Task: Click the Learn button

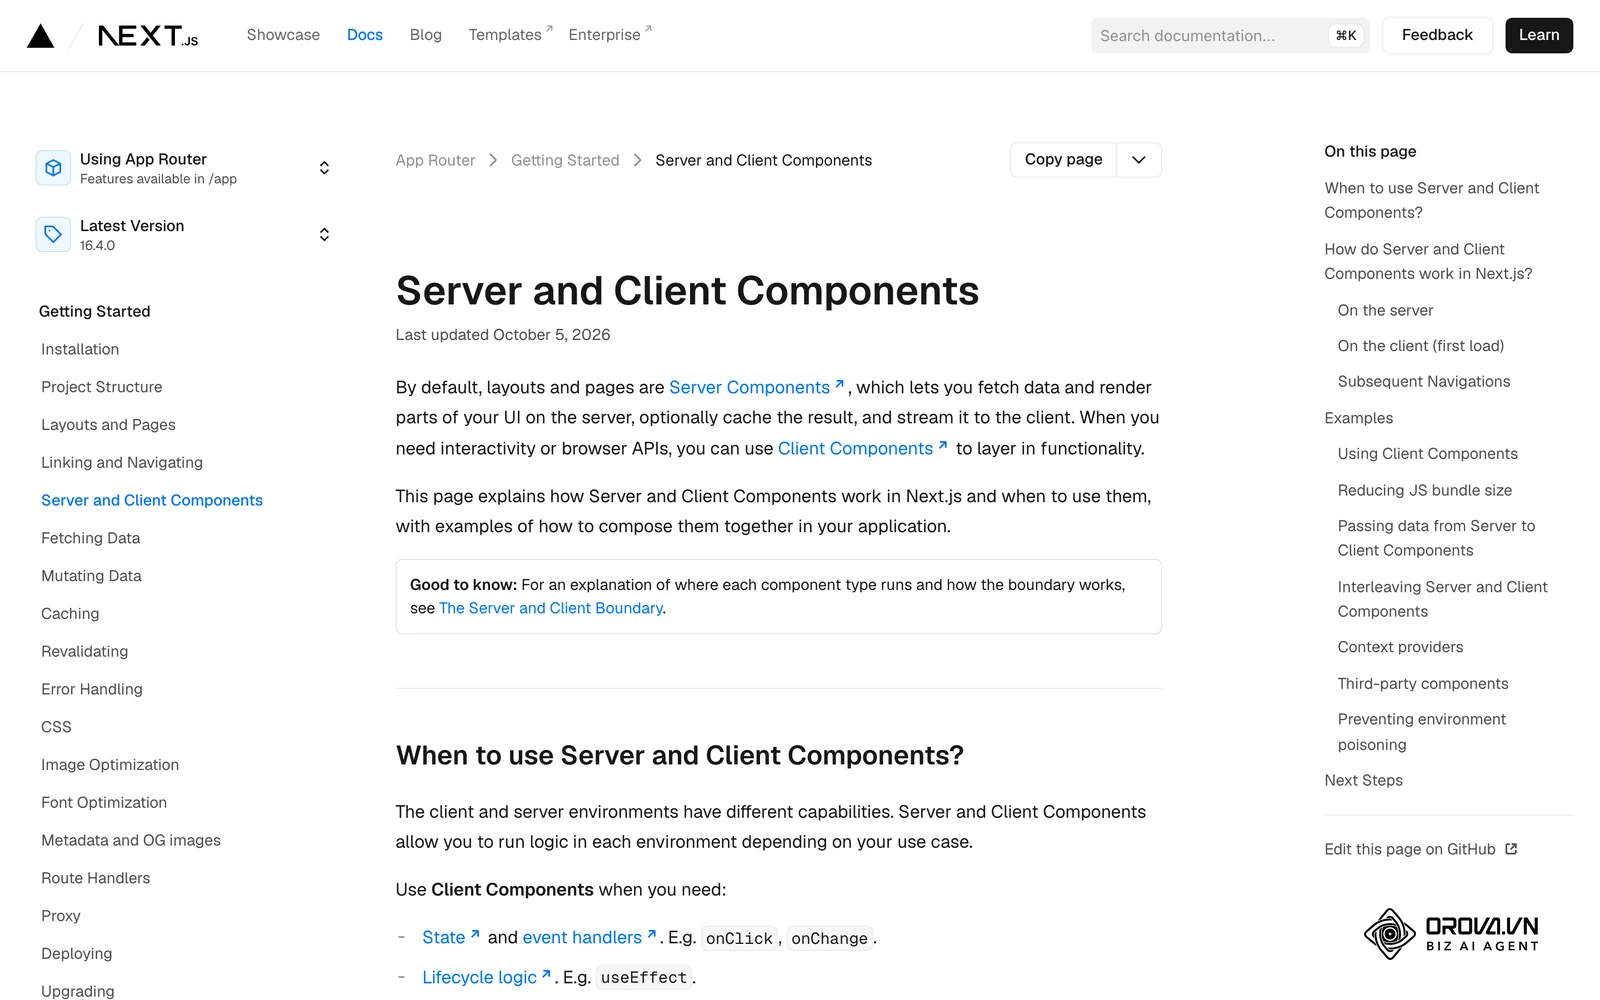Action: coord(1539,36)
